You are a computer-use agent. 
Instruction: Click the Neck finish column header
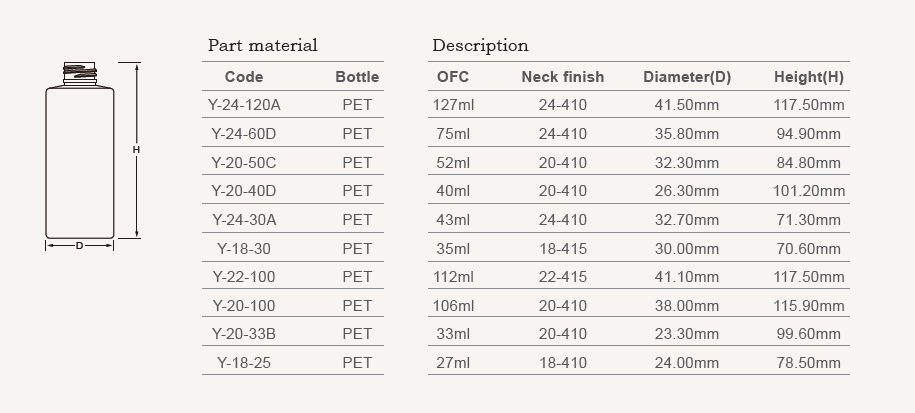(563, 77)
